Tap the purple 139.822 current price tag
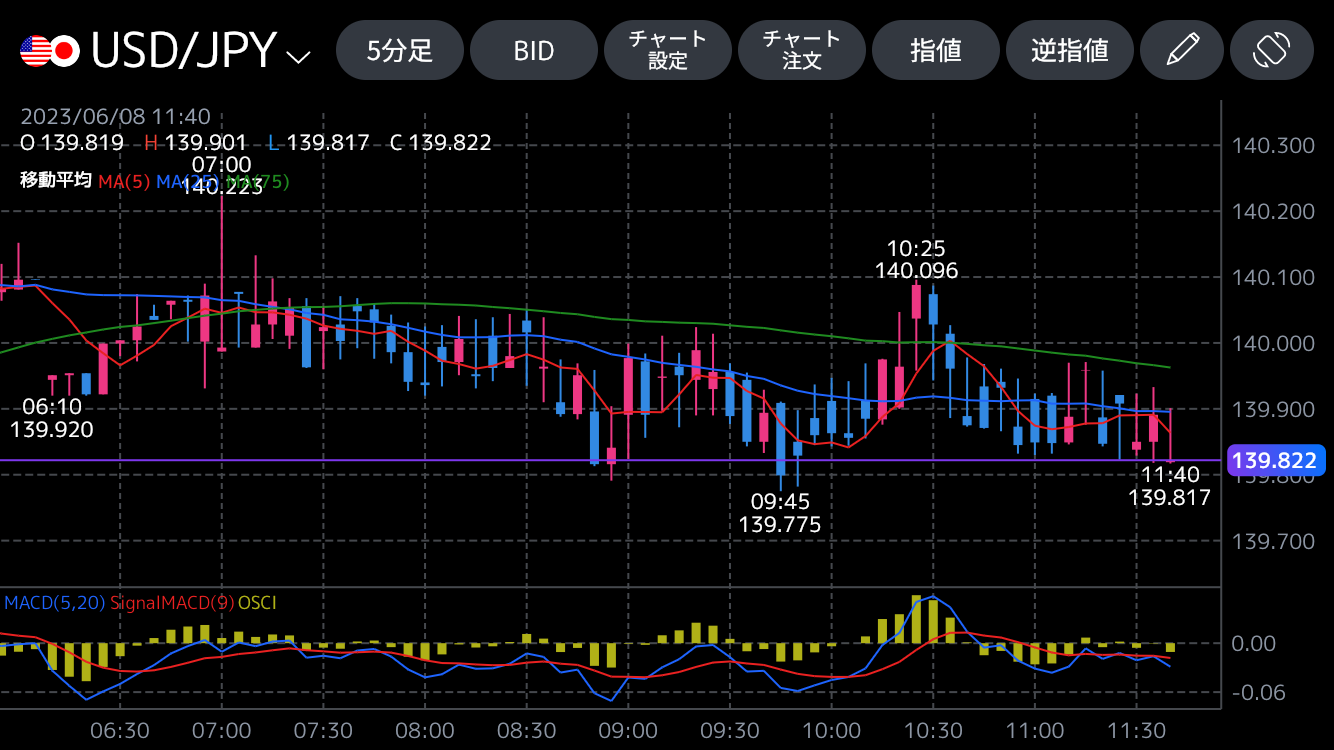This screenshot has width=1334, height=750. tap(1273, 460)
